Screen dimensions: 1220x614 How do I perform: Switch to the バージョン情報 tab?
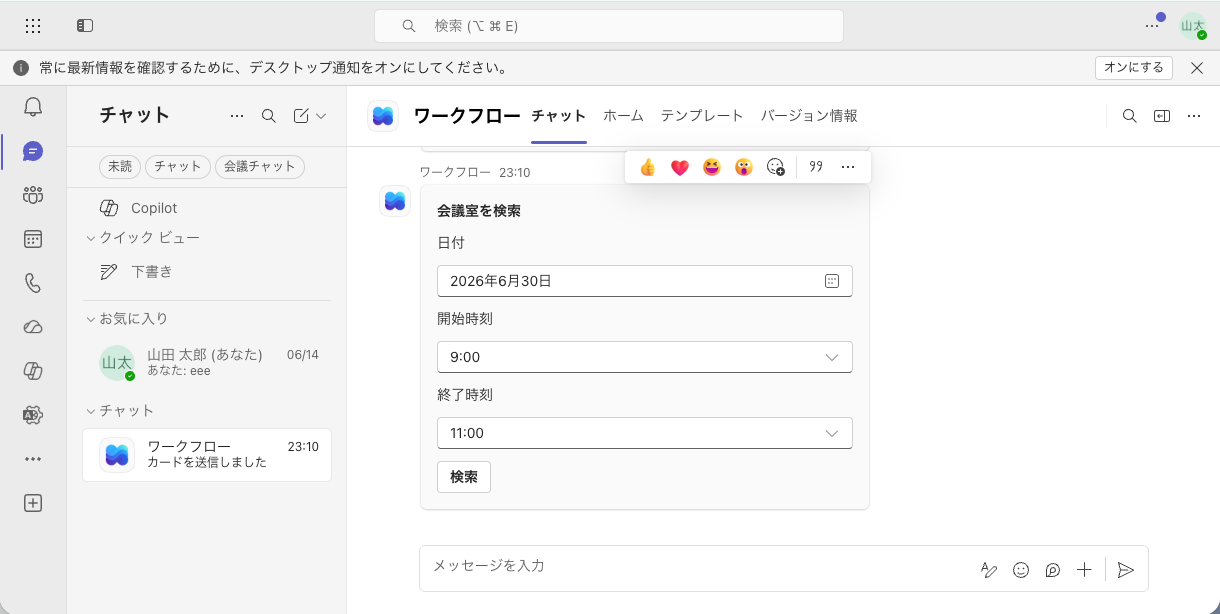809,116
